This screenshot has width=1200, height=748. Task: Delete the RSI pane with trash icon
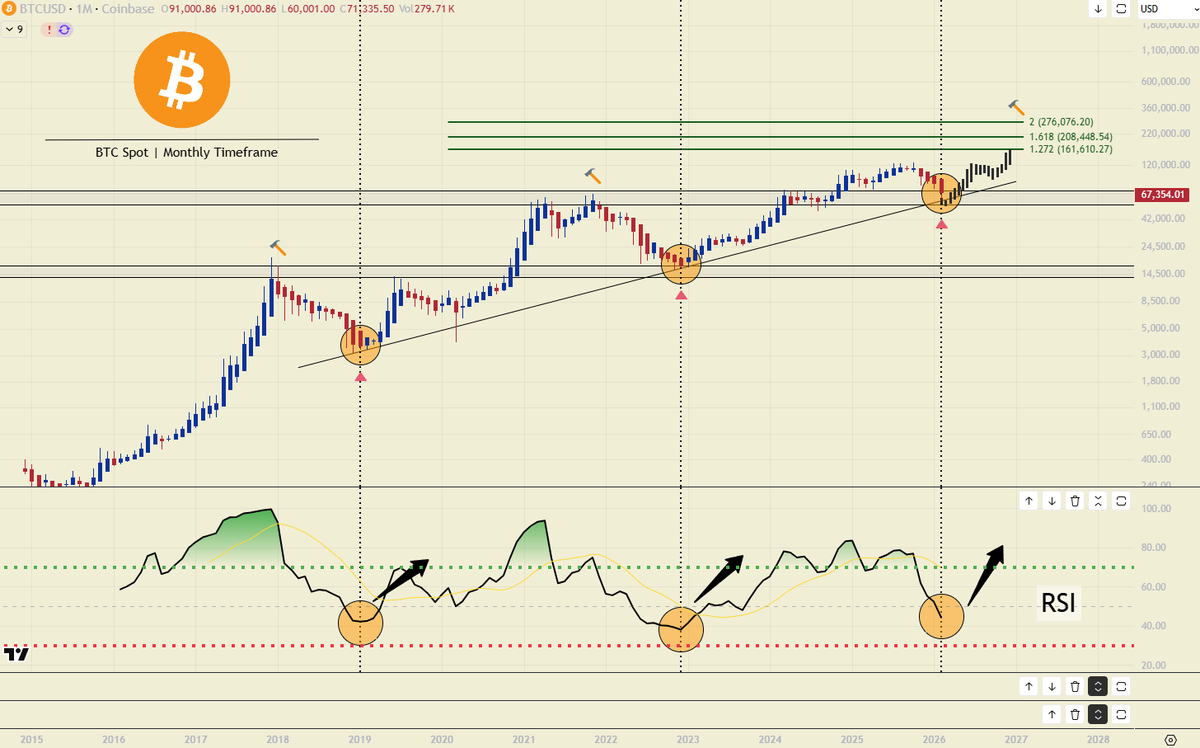pos(1074,501)
